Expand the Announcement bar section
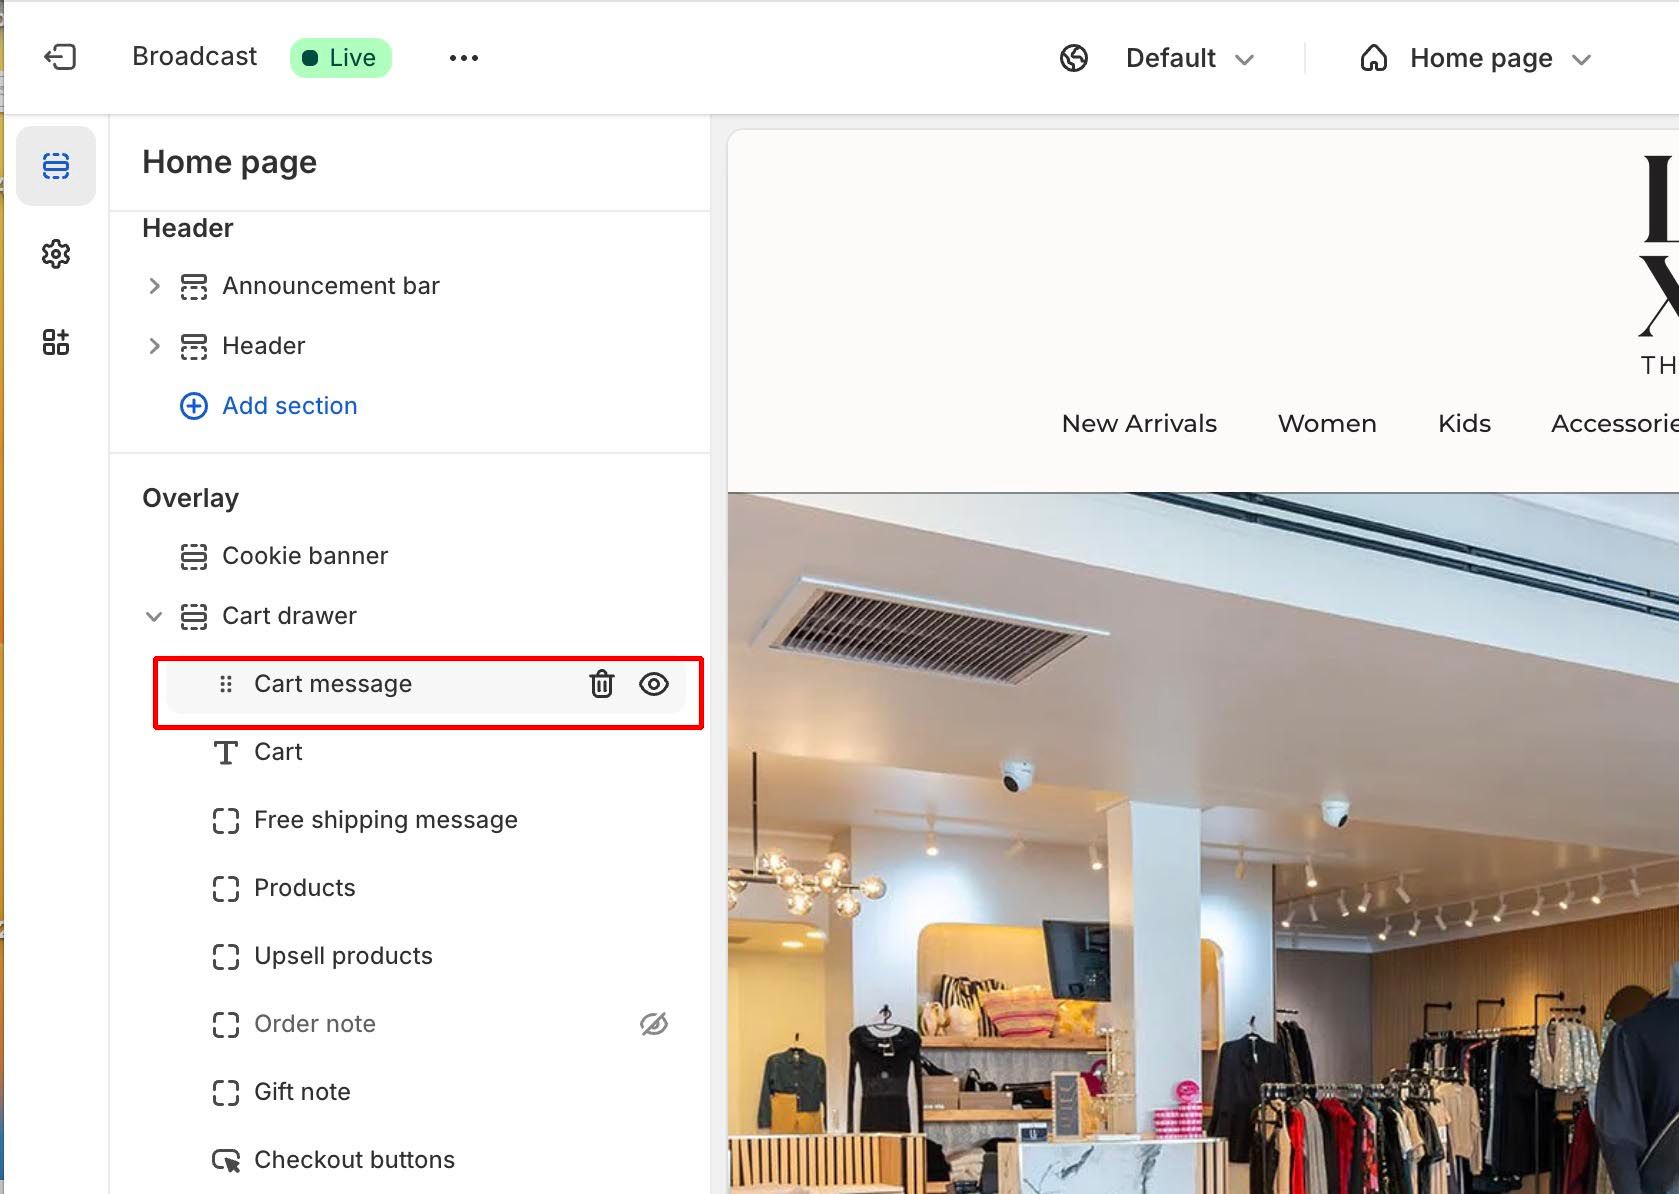 click(x=154, y=286)
